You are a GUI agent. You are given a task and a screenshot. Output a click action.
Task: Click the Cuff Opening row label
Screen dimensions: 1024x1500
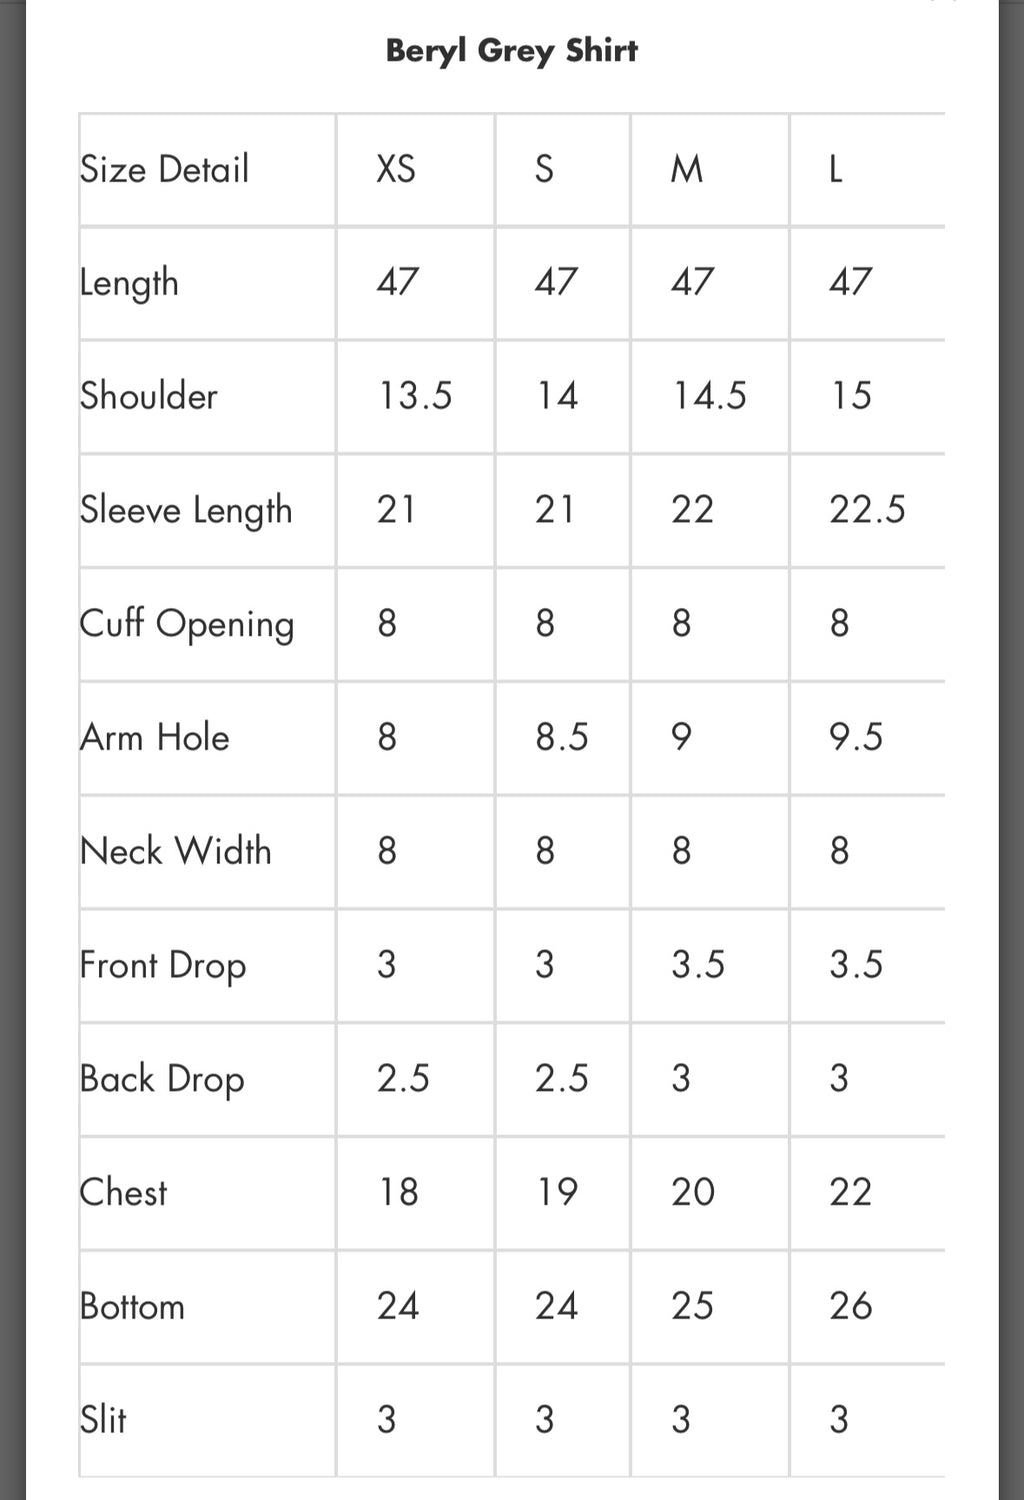tap(187, 624)
